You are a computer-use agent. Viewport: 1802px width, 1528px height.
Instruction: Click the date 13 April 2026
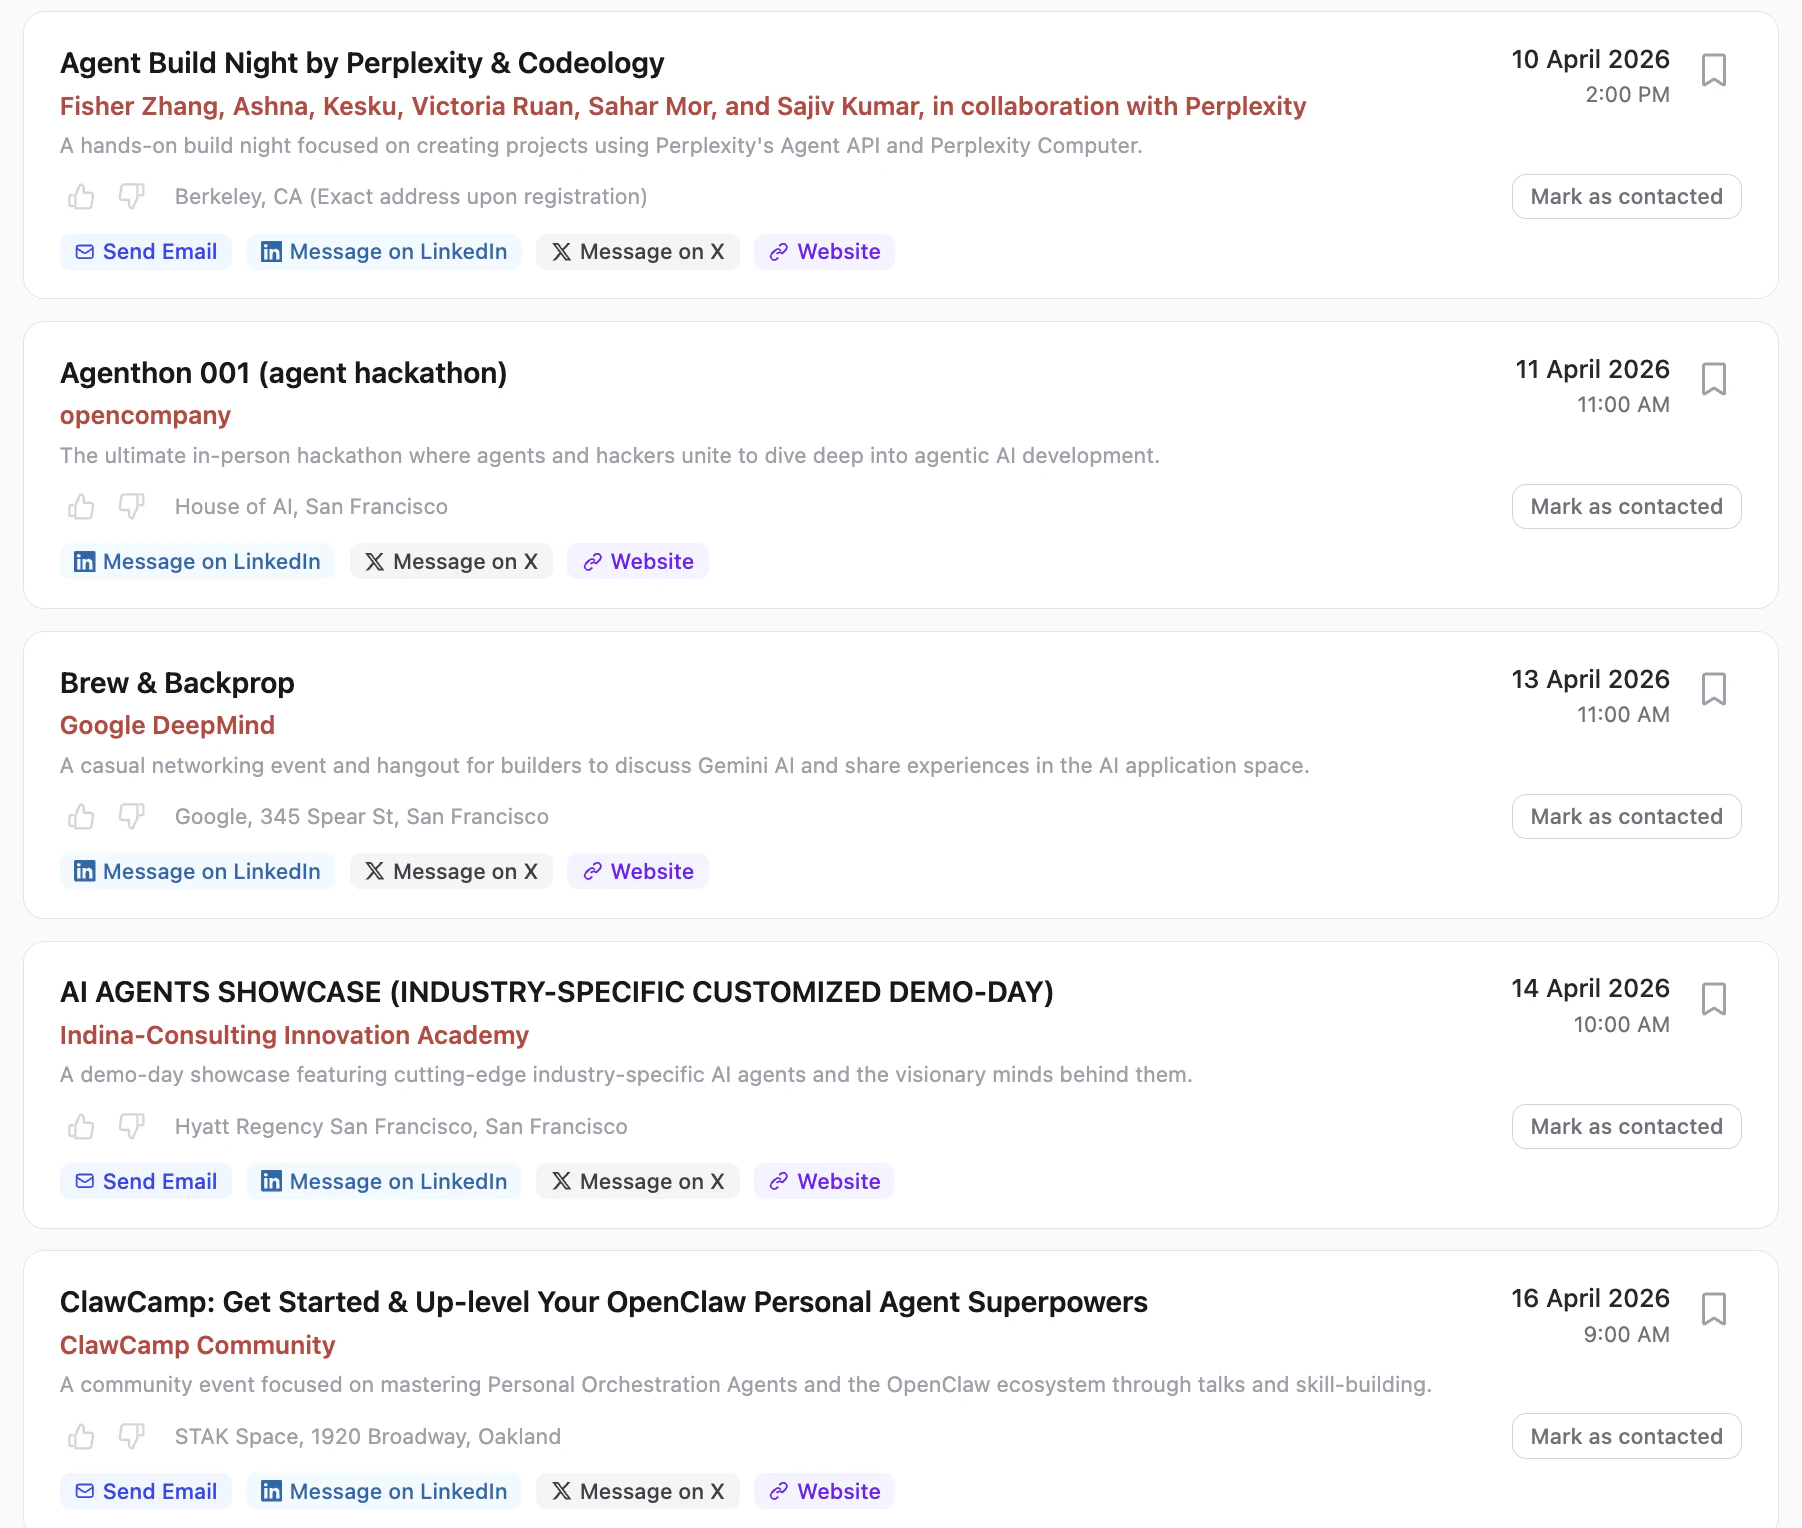1590,679
